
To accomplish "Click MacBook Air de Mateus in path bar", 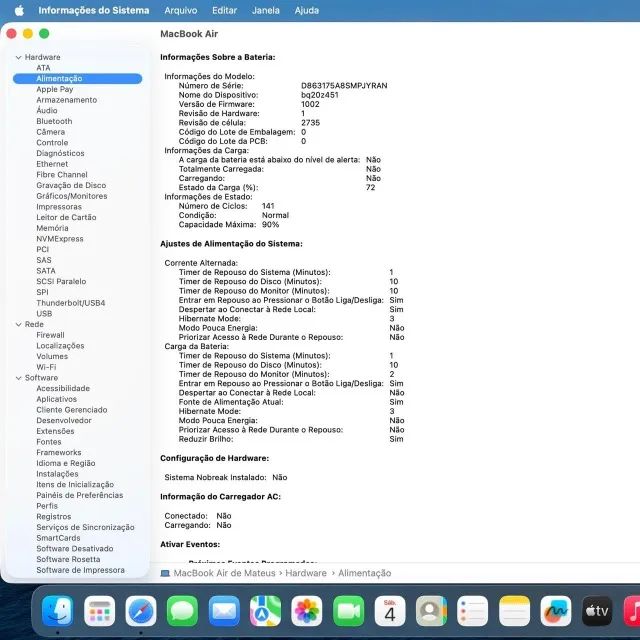I will (224, 573).
